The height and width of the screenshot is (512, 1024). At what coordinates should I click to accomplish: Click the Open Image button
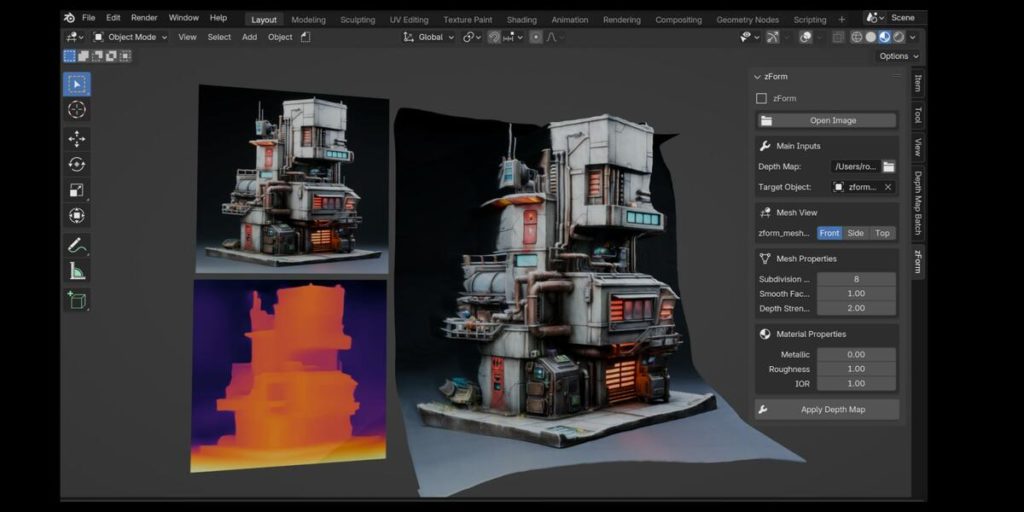[x=832, y=120]
